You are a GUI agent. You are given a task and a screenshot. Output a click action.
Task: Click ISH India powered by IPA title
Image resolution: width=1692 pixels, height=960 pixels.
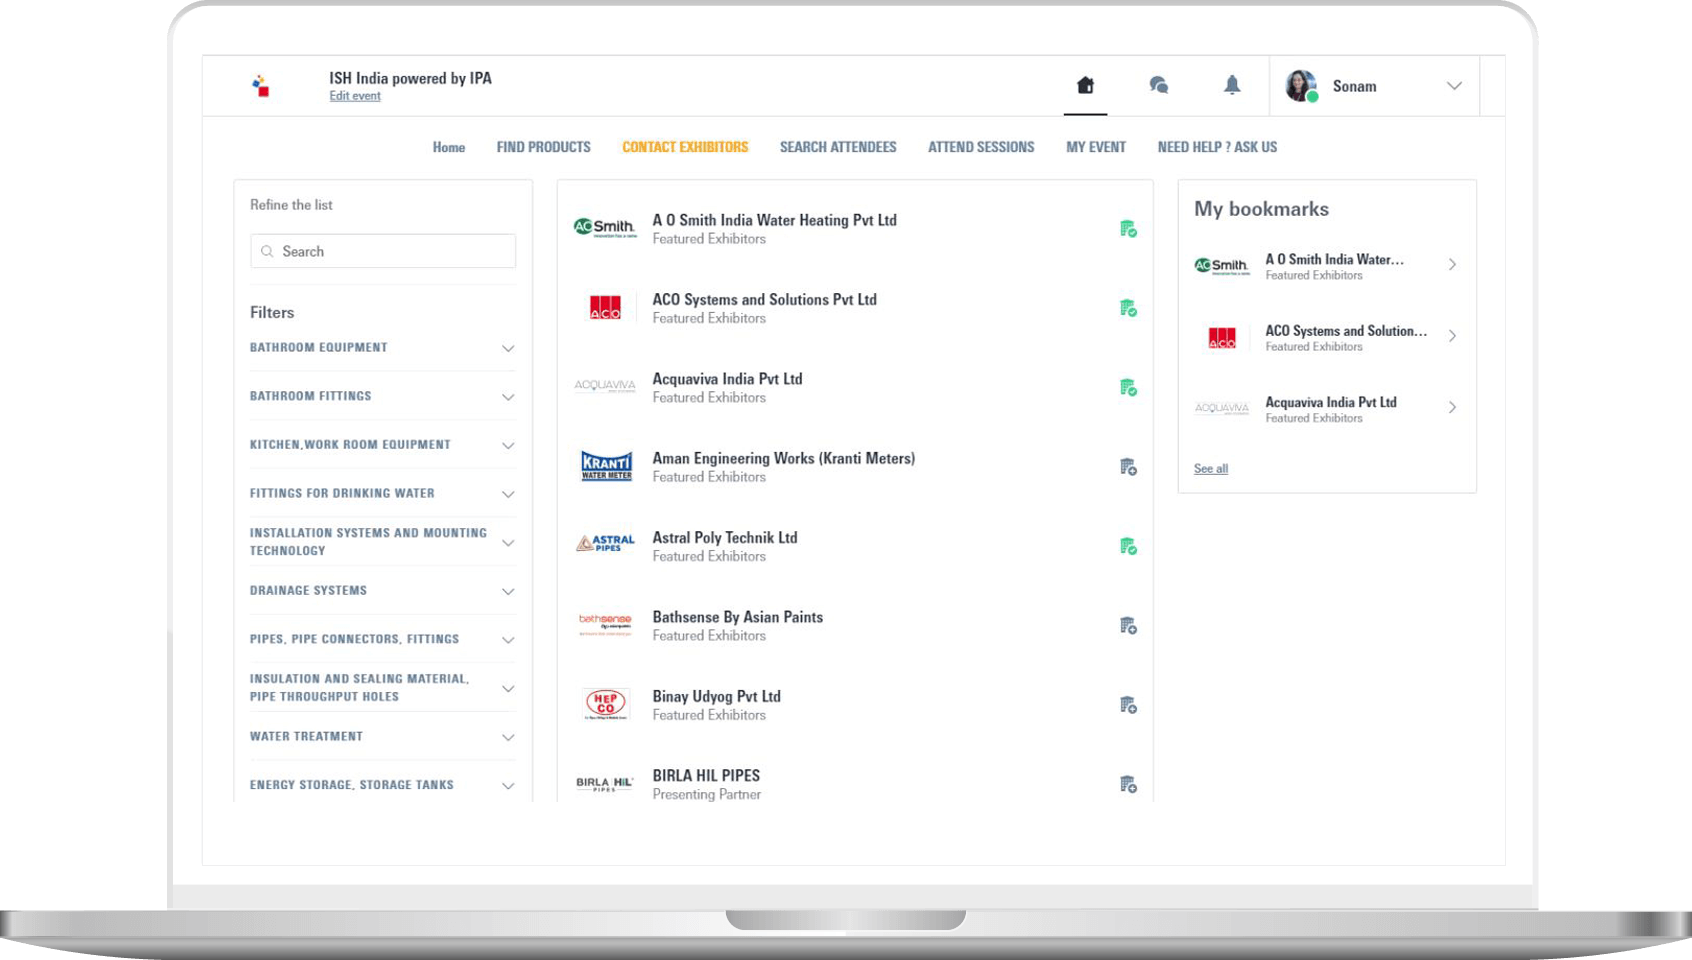click(410, 78)
